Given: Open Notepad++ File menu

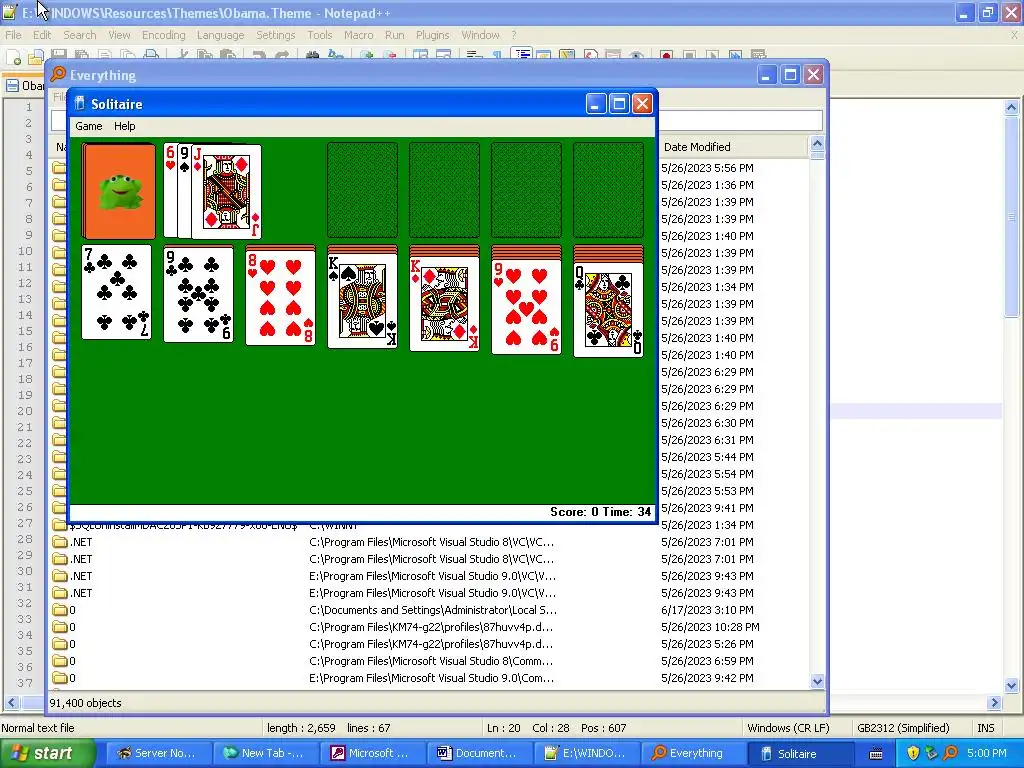Looking at the screenshot, I should click(13, 35).
